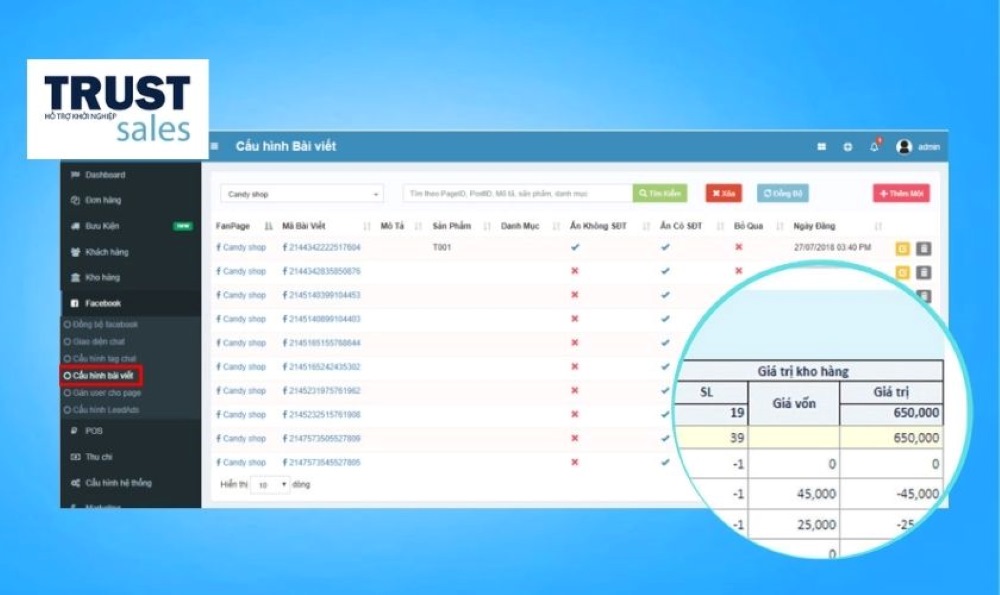Click the trash delete icon in first row
This screenshot has width=1000, height=595.
click(923, 248)
